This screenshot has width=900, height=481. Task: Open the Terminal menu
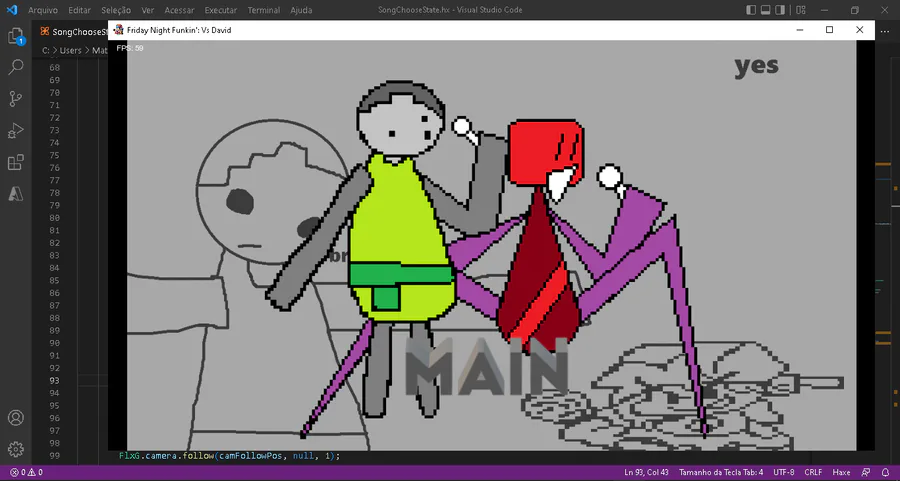pyautogui.click(x=263, y=10)
